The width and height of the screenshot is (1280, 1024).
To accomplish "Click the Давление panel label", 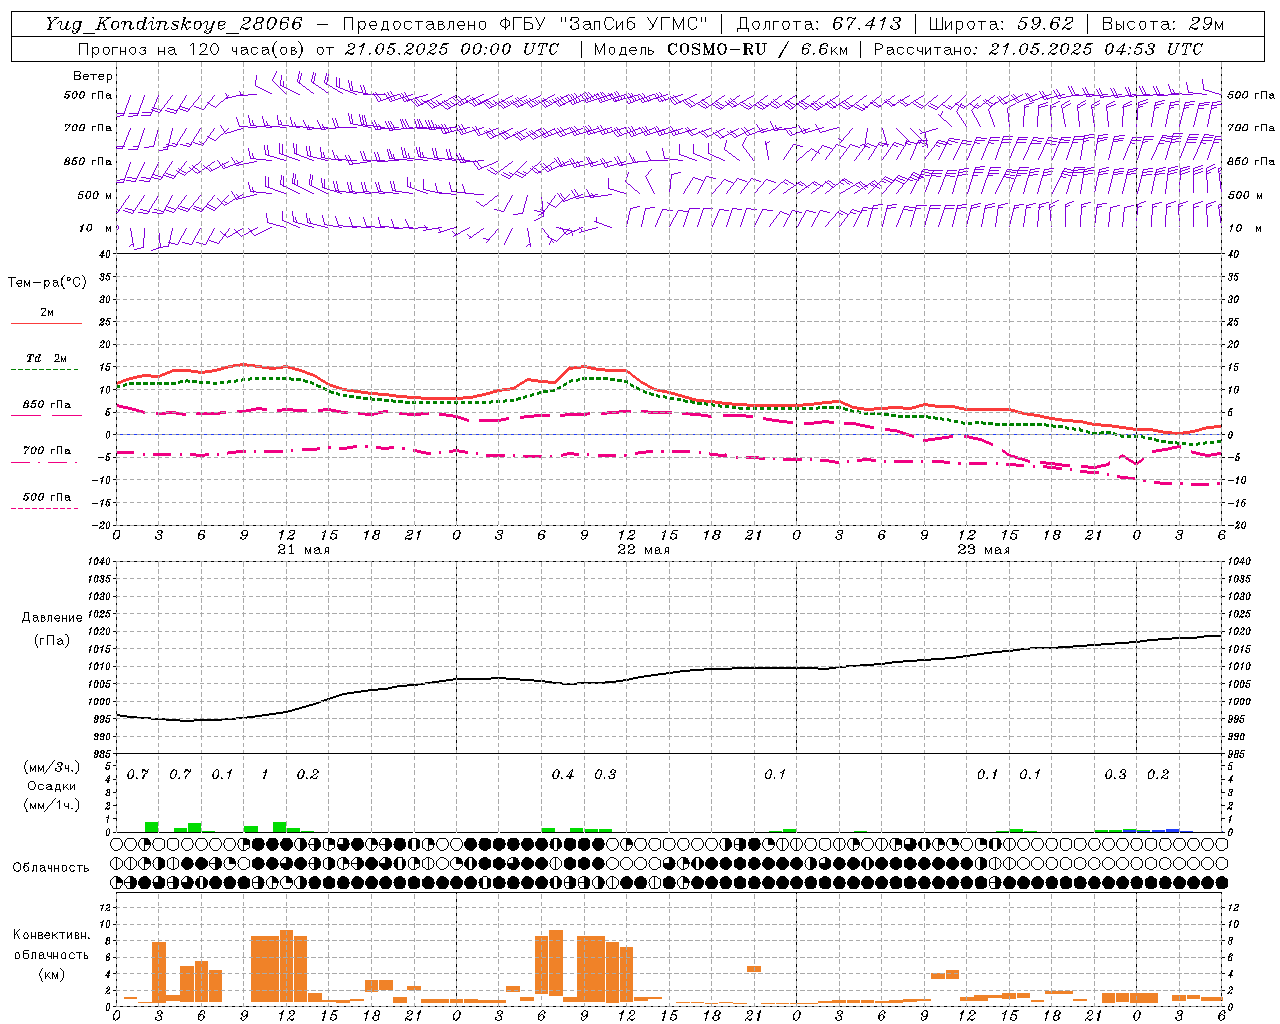I will click(x=52, y=618).
